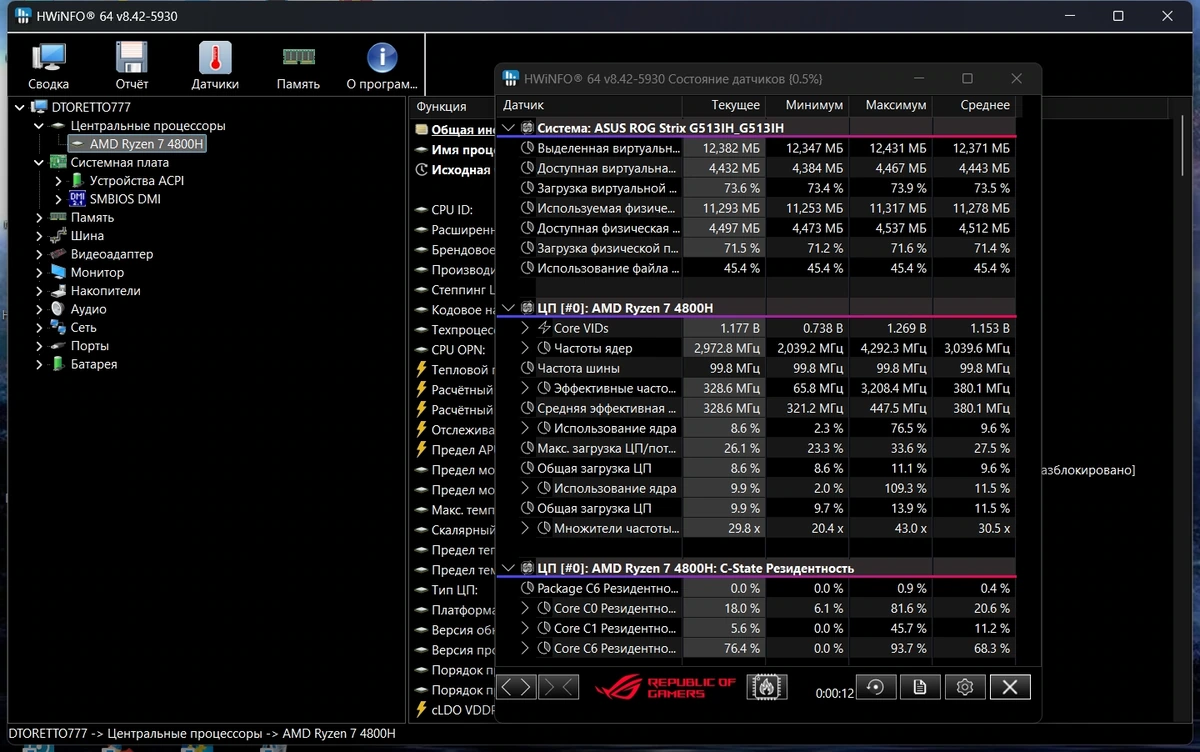Image resolution: width=1200 pixels, height=752 pixels.
Task: Expand the Батарея tree node
Action: pyautogui.click(x=39, y=364)
